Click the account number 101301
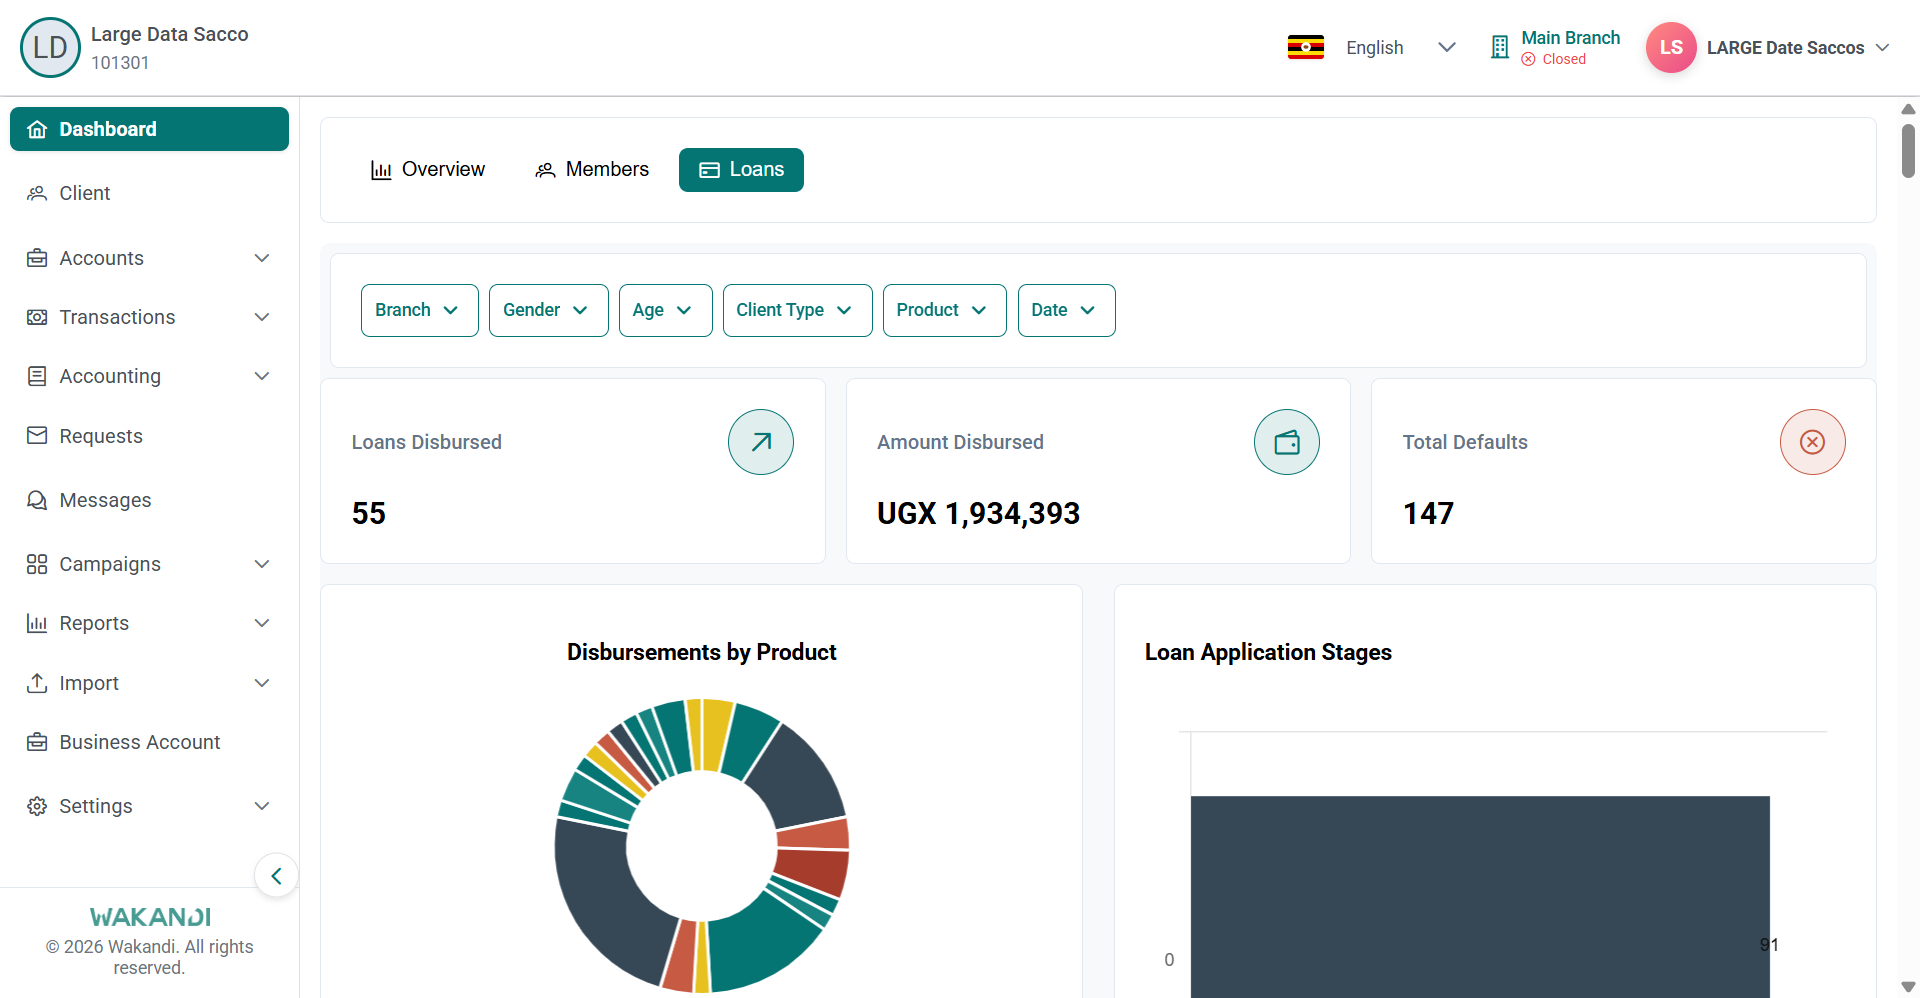 tap(120, 63)
